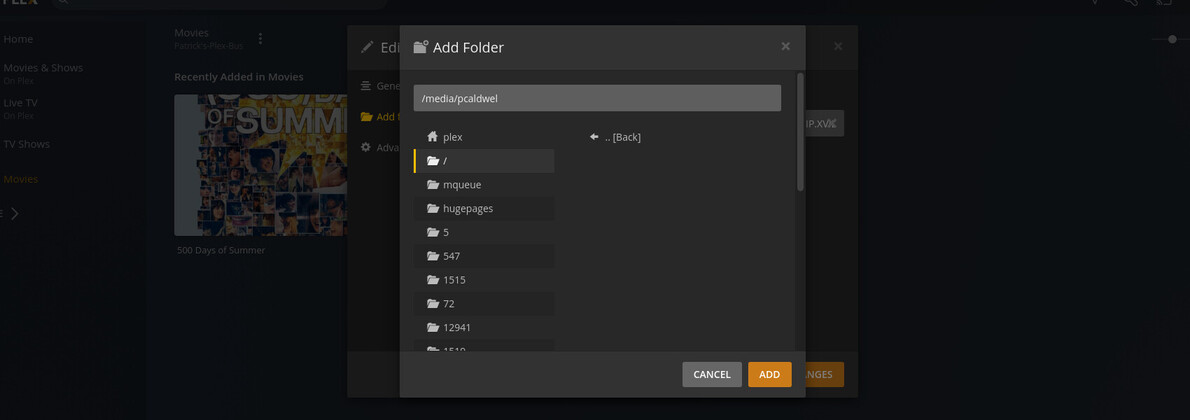
Task: Close the Add Folder dialog
Action: tap(786, 46)
